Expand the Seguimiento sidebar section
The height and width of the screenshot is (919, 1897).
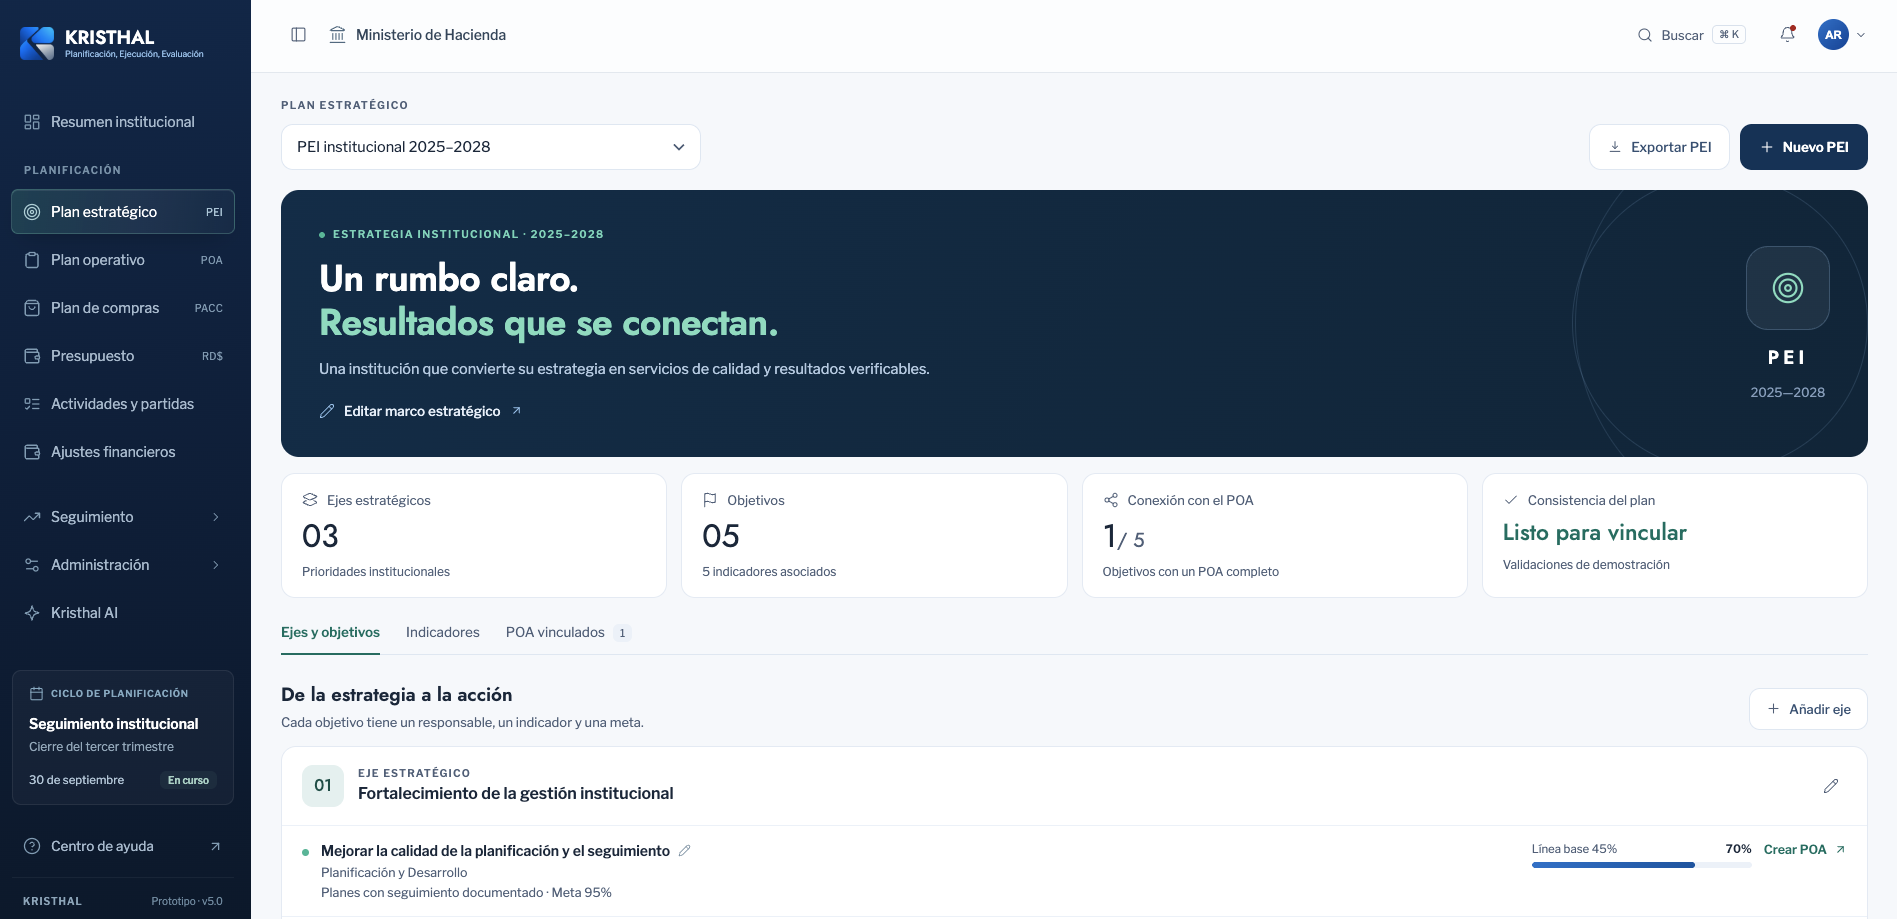tap(123, 517)
